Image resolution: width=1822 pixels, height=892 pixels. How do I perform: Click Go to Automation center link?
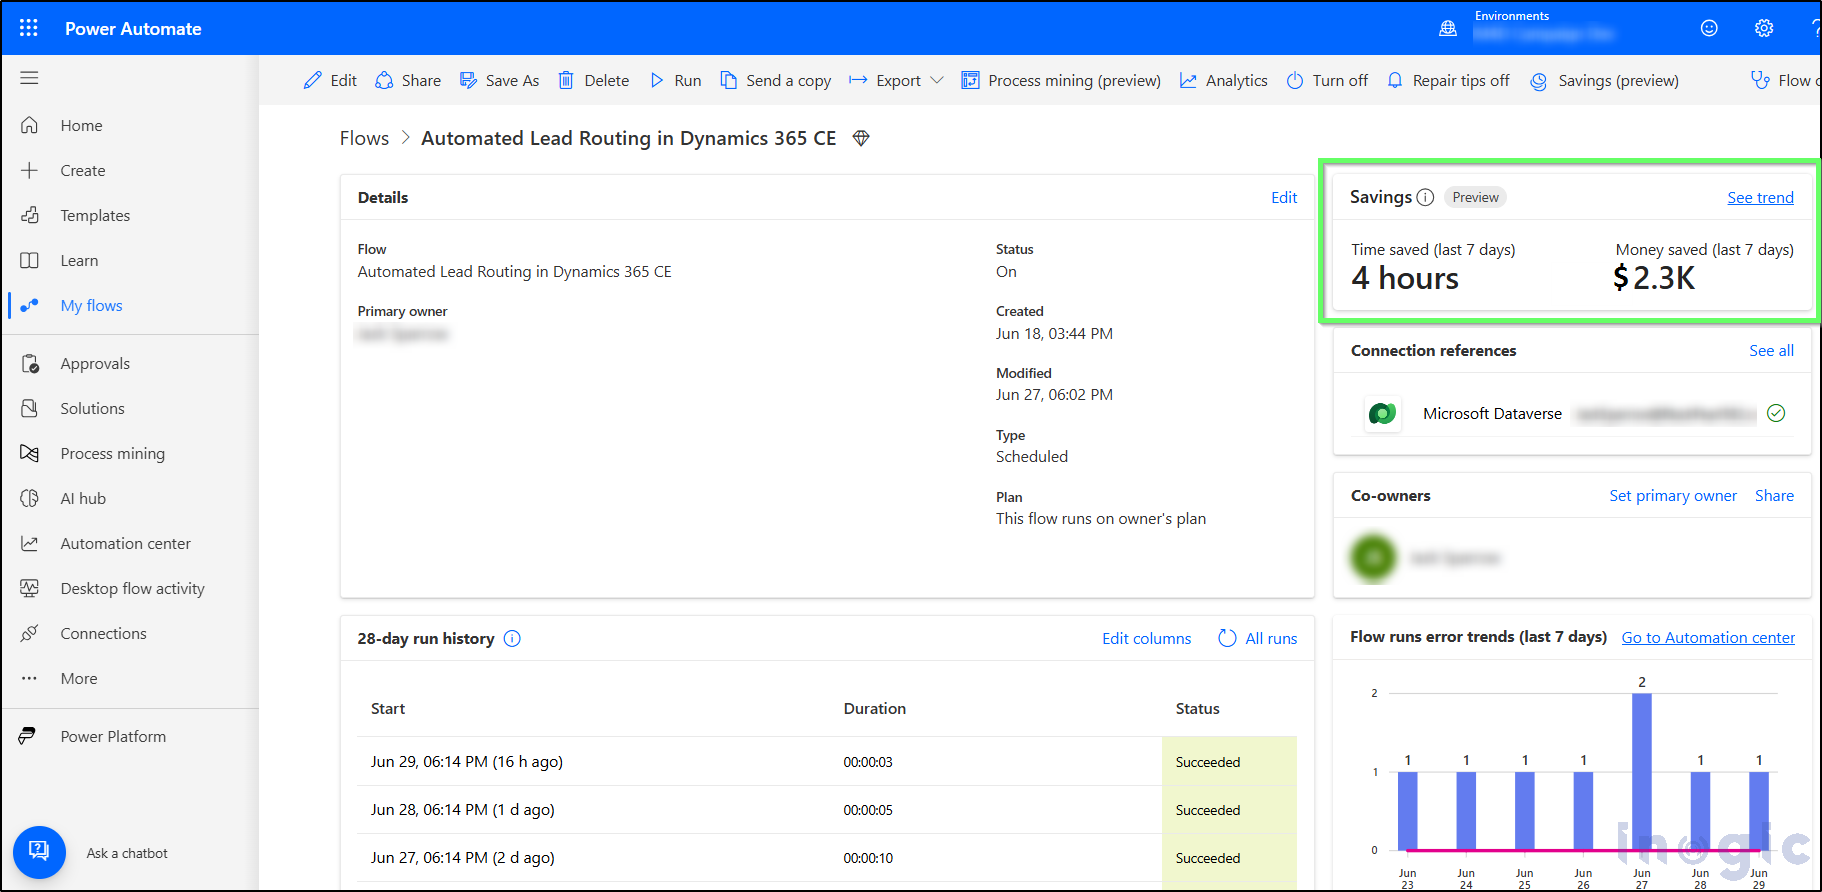coord(1708,637)
